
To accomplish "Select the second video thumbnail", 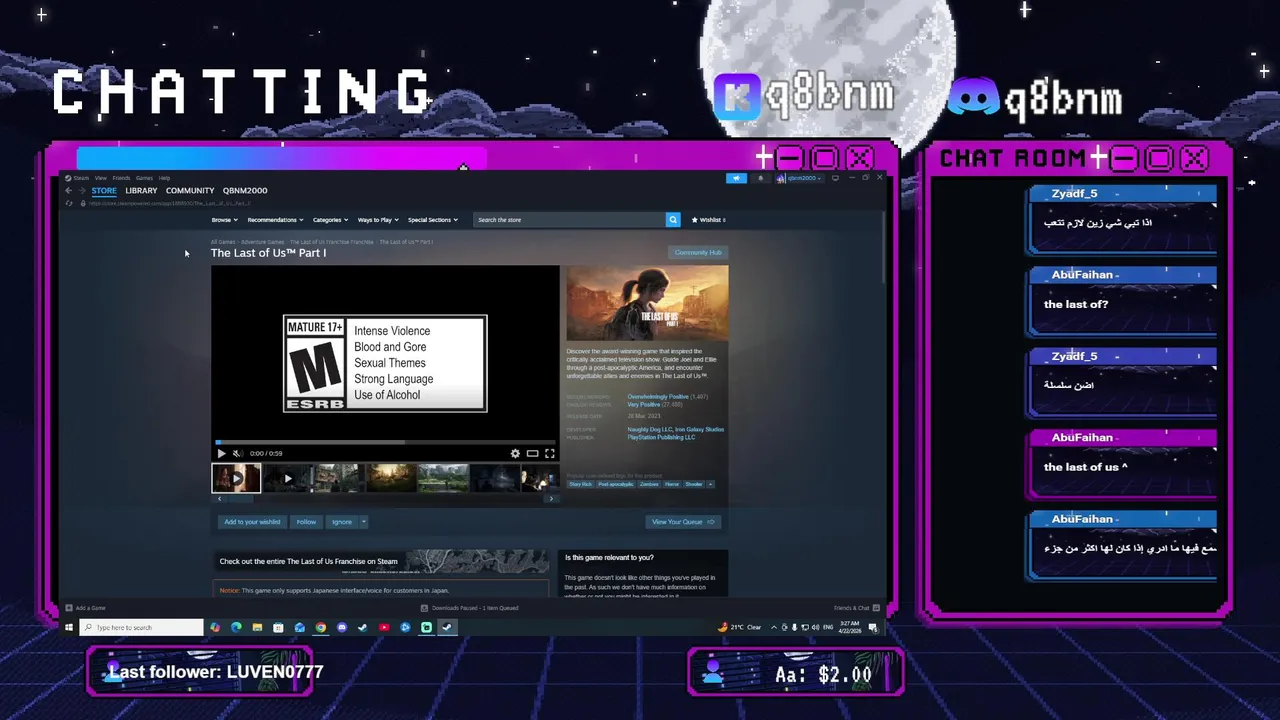I will point(288,478).
